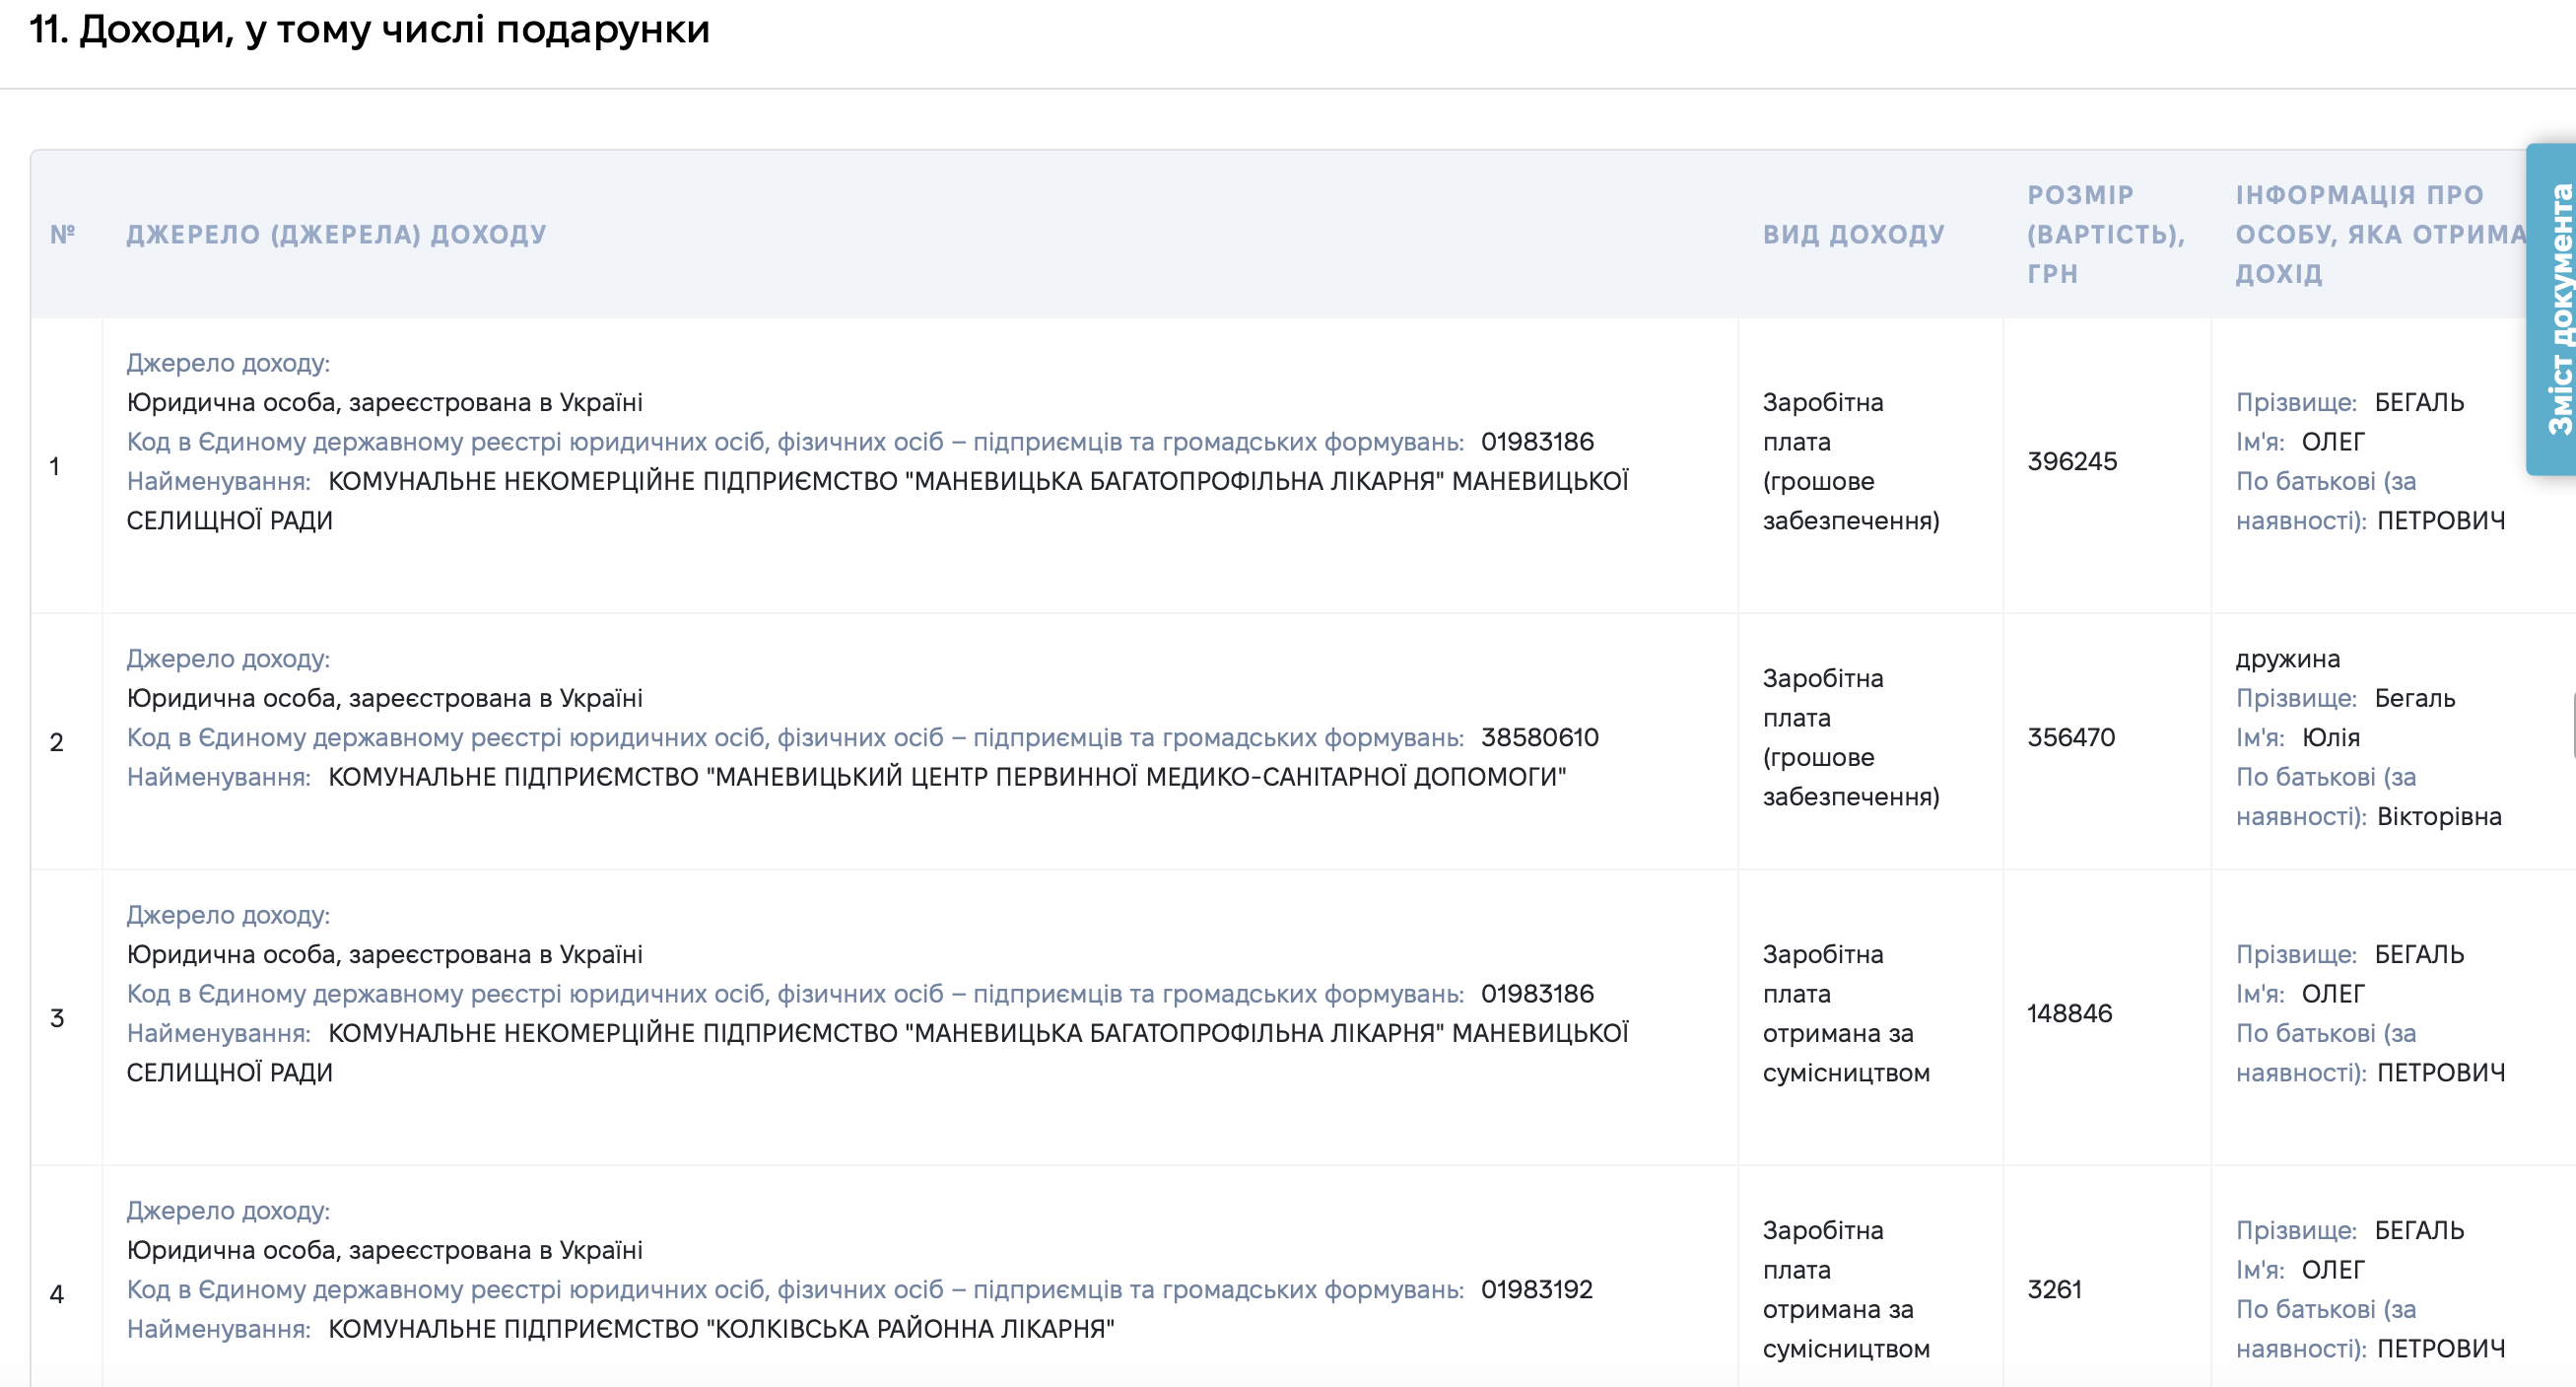Select income amount 396245

coord(2072,461)
